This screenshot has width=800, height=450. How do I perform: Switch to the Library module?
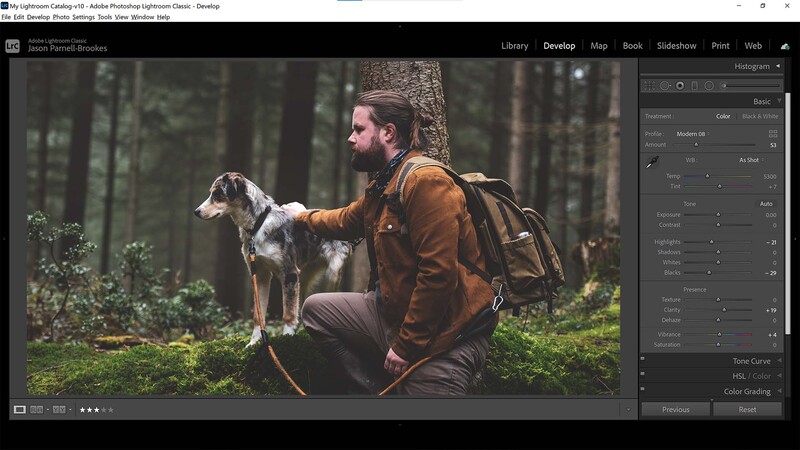coord(514,46)
